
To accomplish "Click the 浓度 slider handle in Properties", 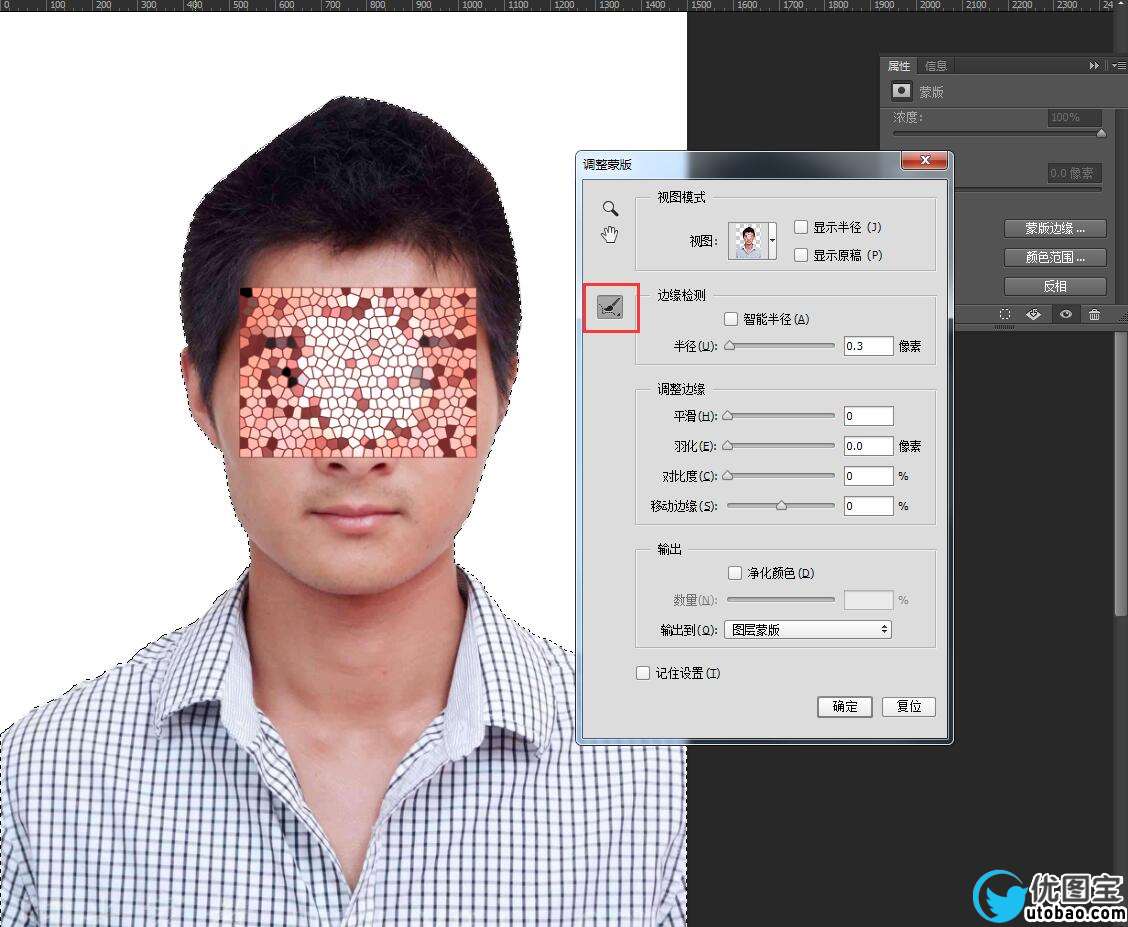I will pos(1101,134).
